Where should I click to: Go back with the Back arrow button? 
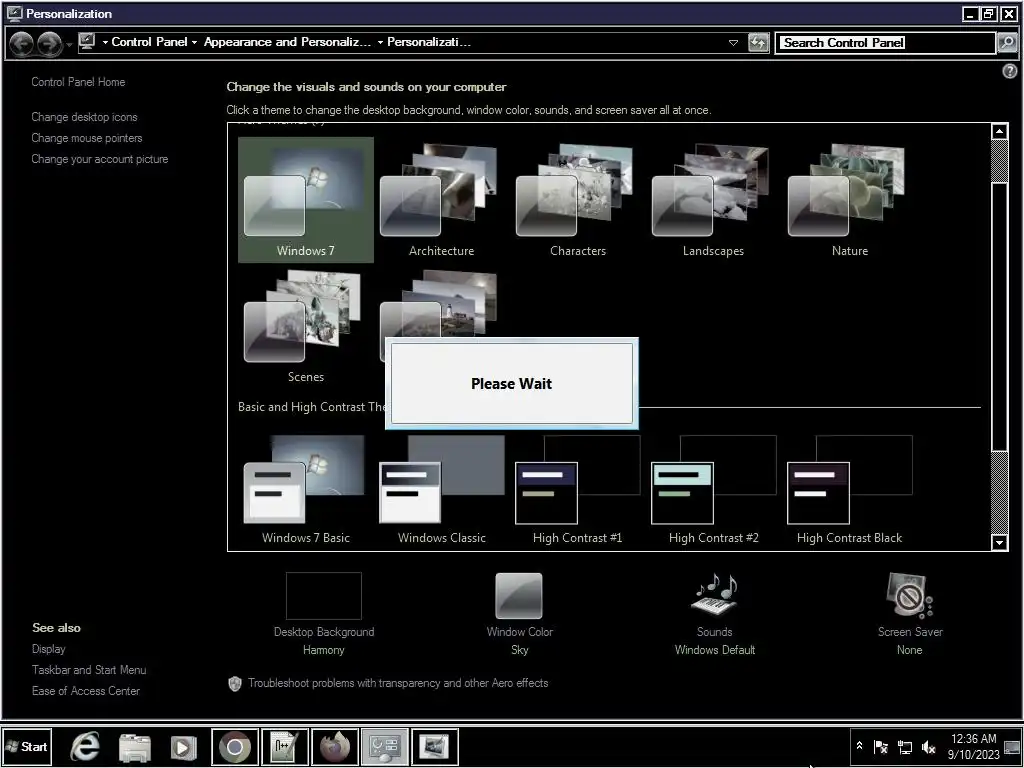coord(22,43)
